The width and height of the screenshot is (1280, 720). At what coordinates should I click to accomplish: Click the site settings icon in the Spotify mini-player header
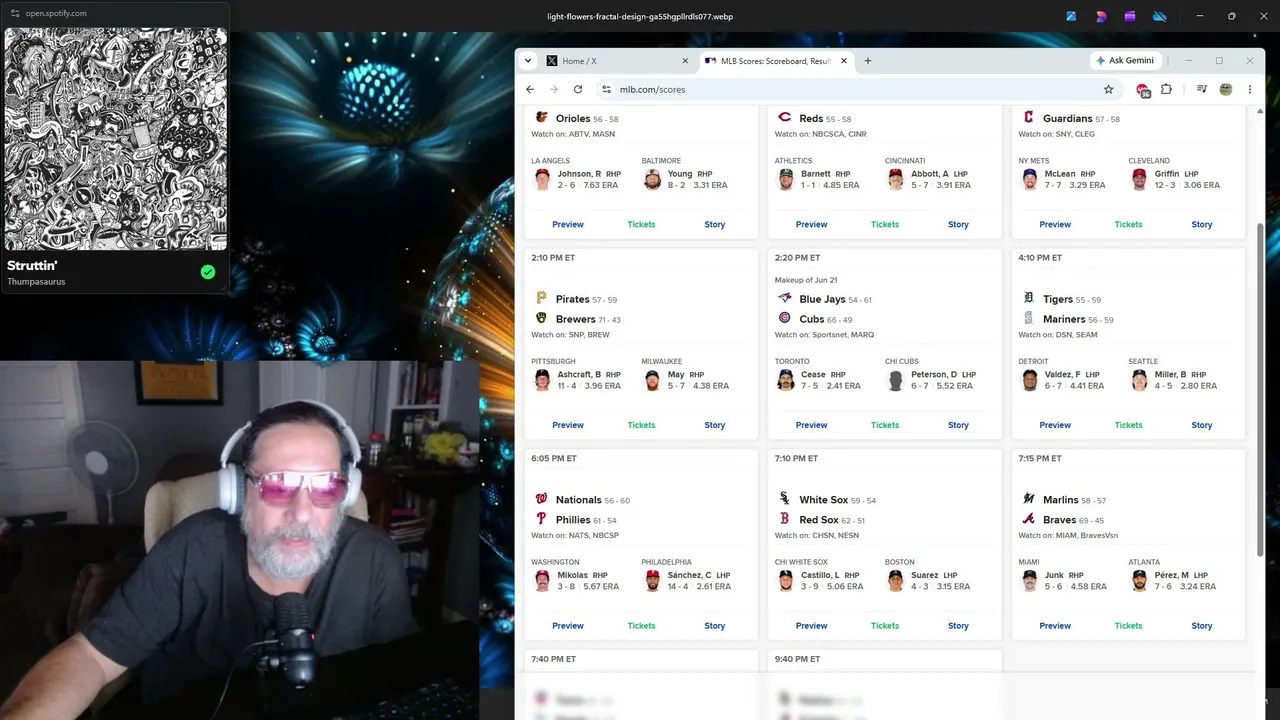tap(15, 13)
